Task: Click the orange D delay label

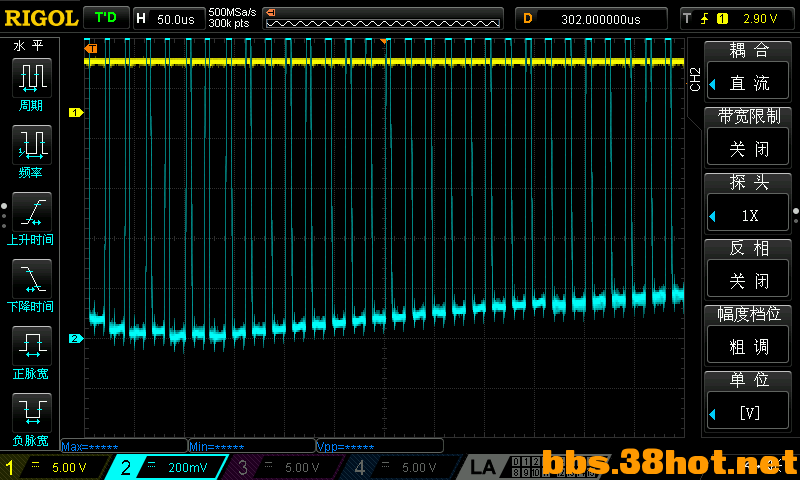Action: (528, 19)
